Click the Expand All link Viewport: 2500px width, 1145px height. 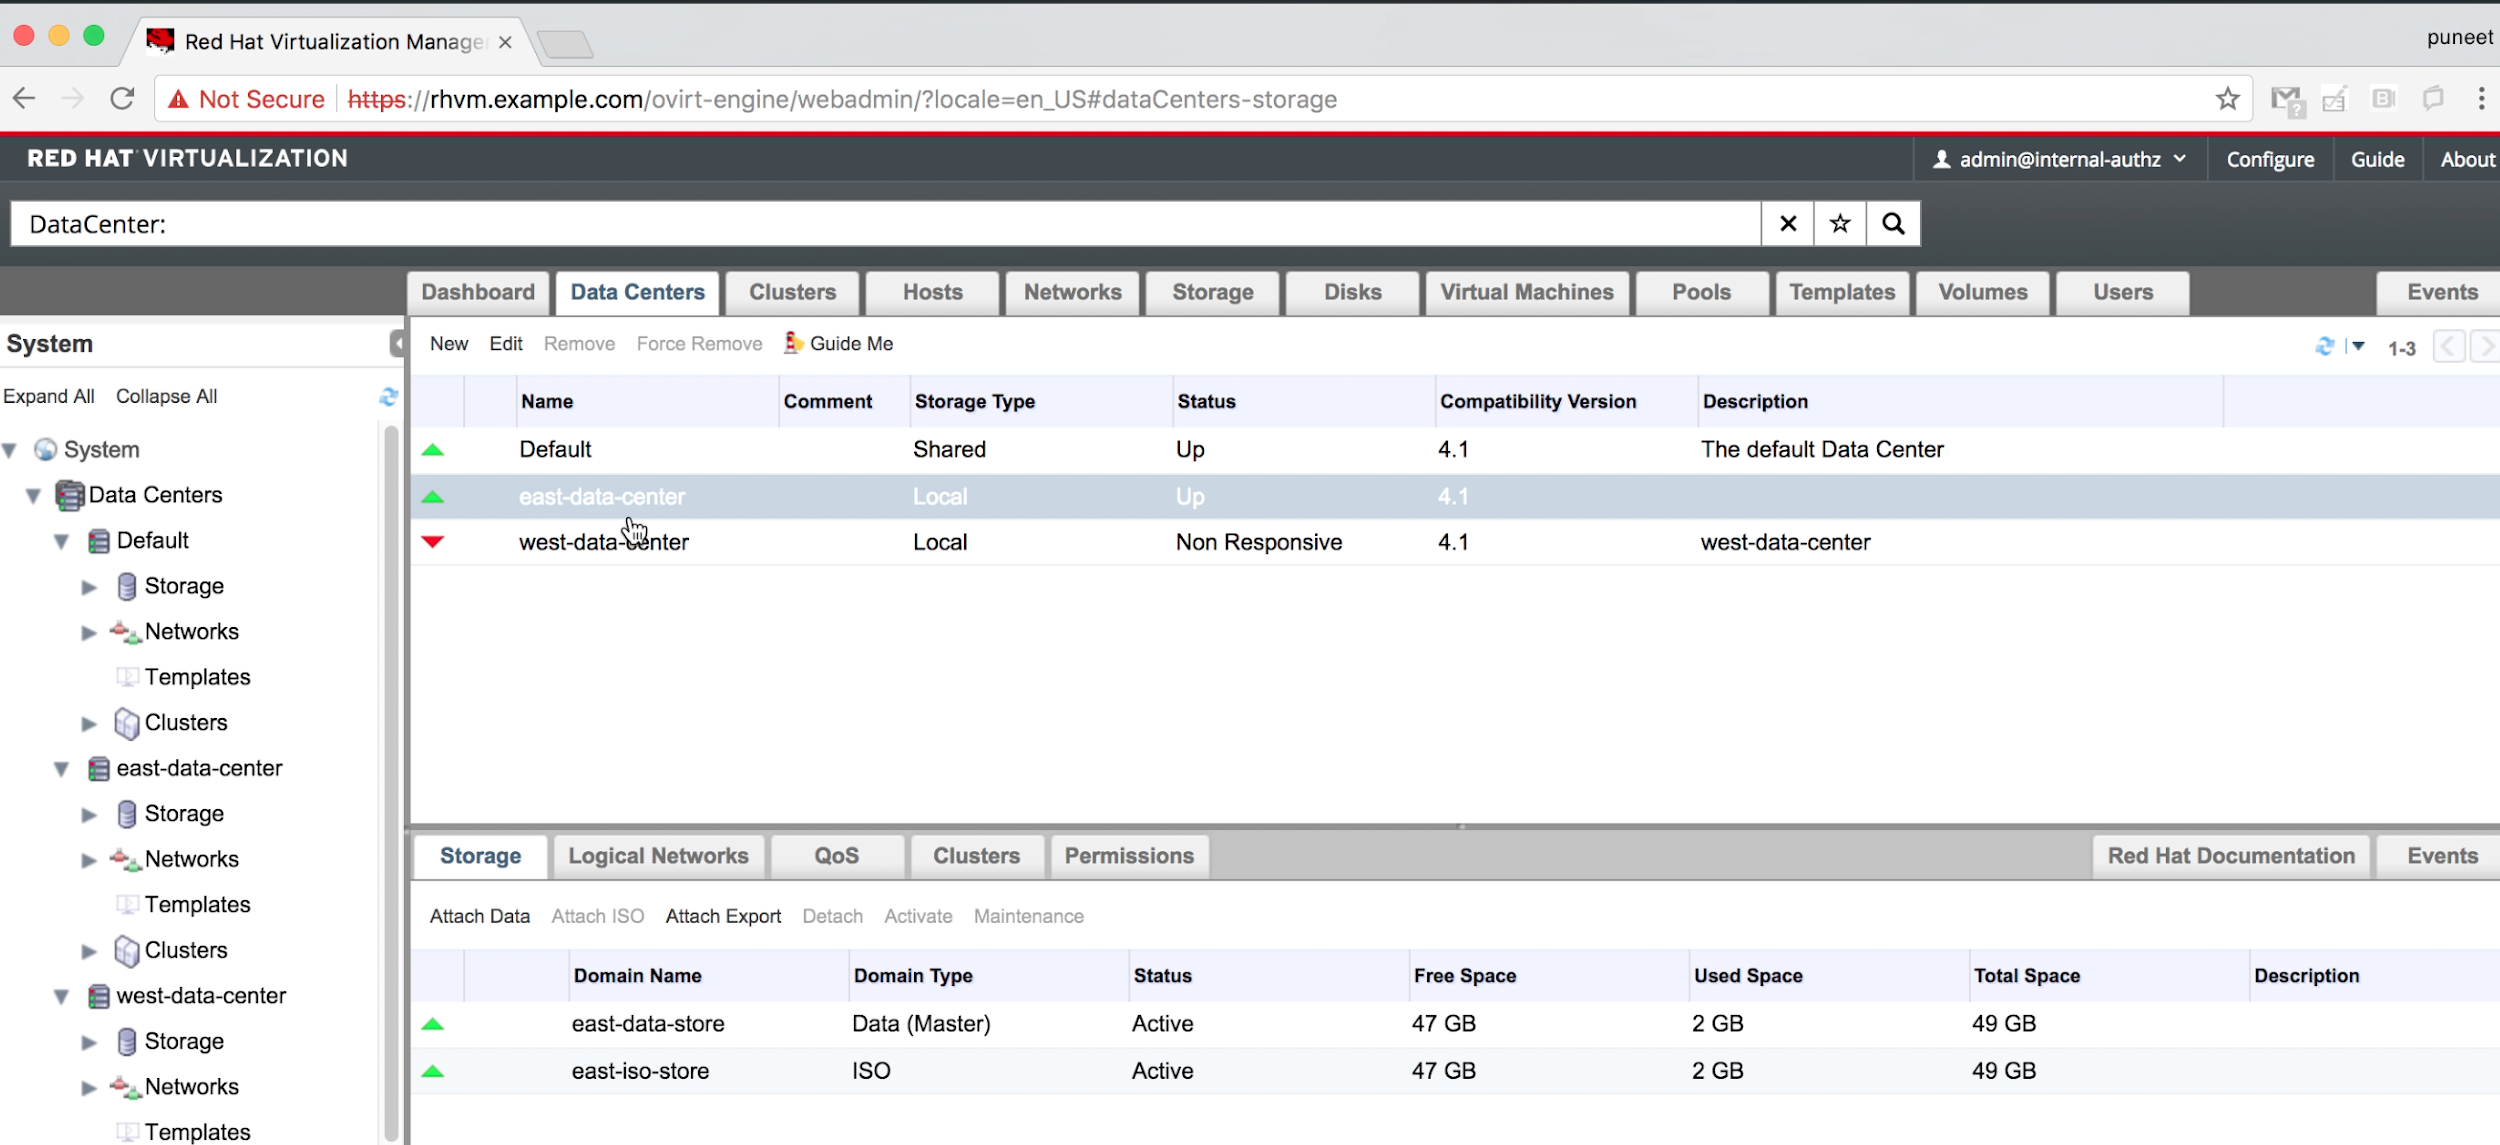[x=49, y=396]
